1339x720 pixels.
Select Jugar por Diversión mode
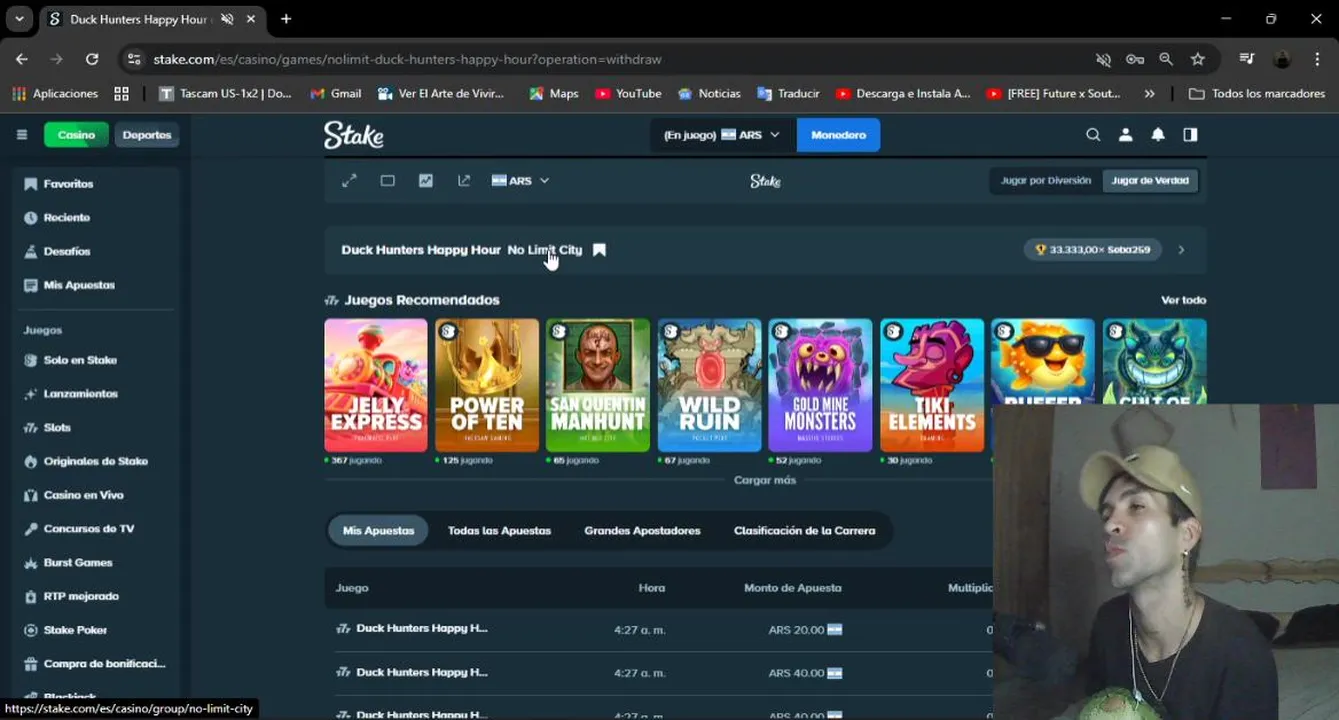[x=1046, y=181]
